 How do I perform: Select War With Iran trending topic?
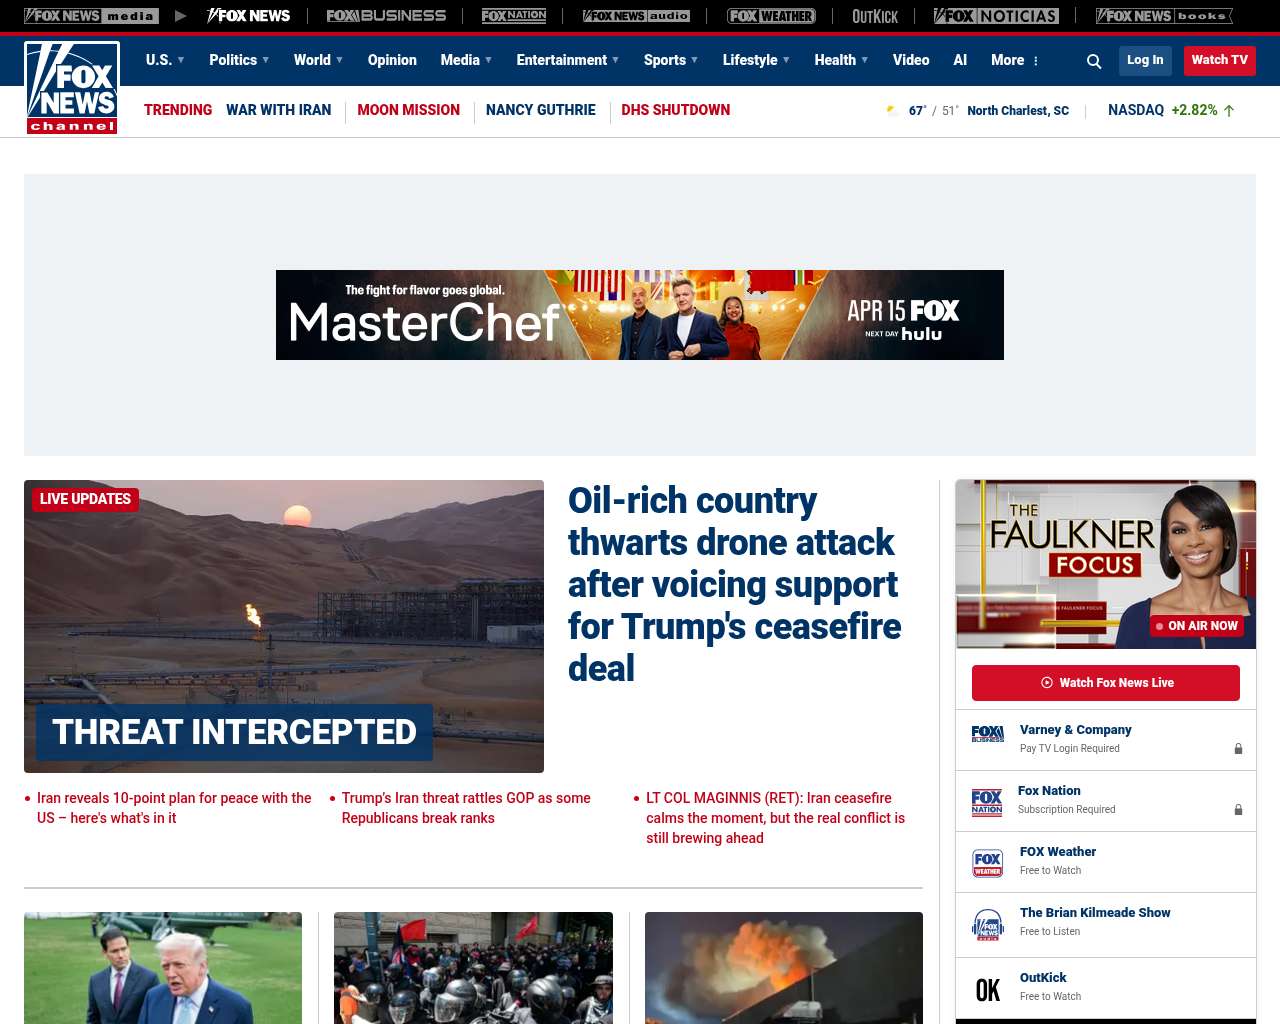[278, 110]
